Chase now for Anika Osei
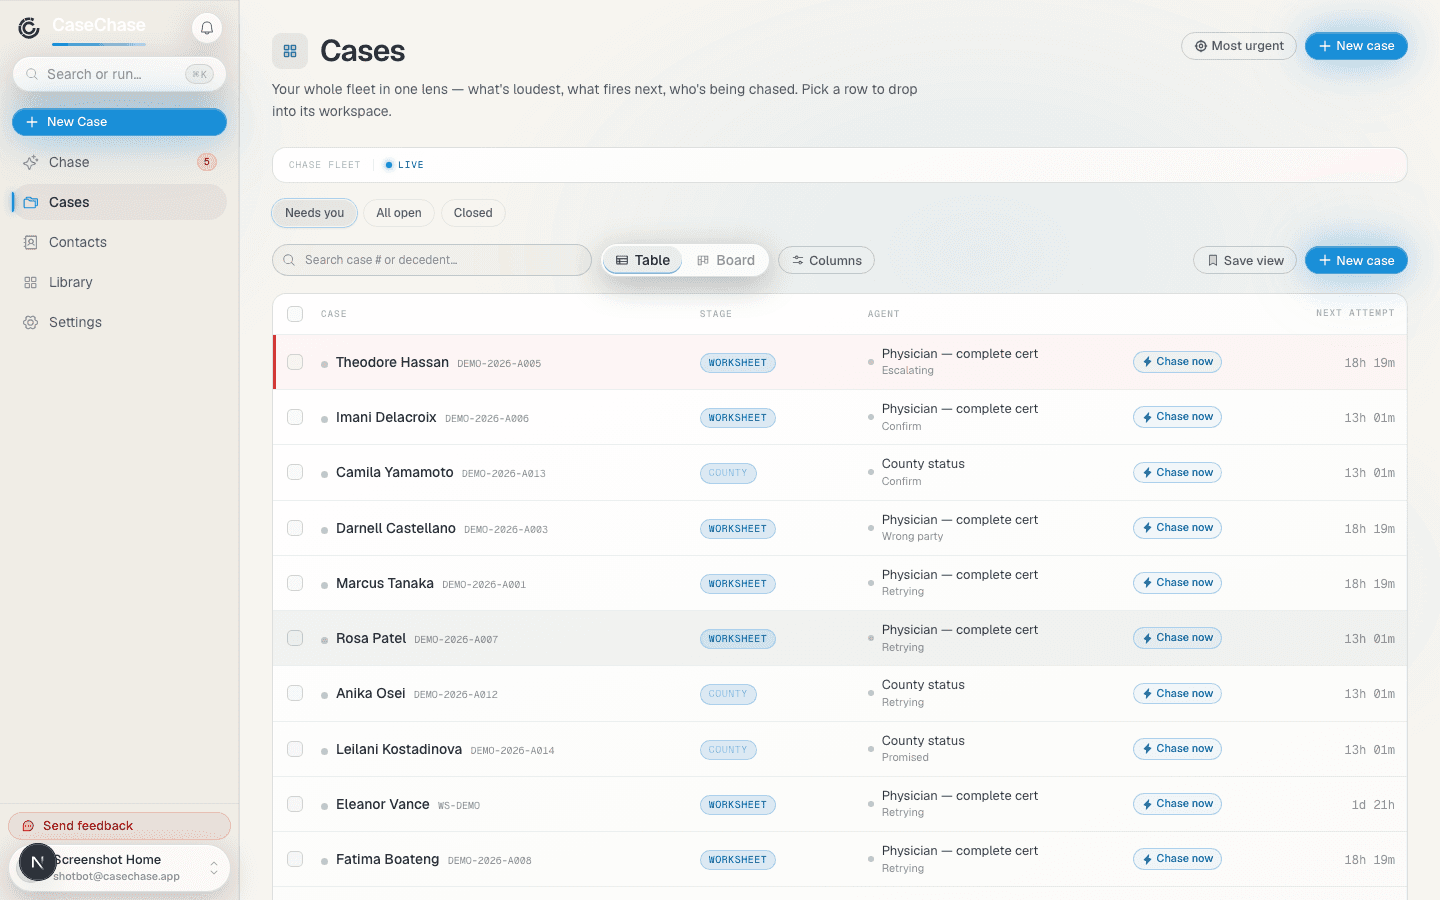Image resolution: width=1440 pixels, height=900 pixels. 1177,694
